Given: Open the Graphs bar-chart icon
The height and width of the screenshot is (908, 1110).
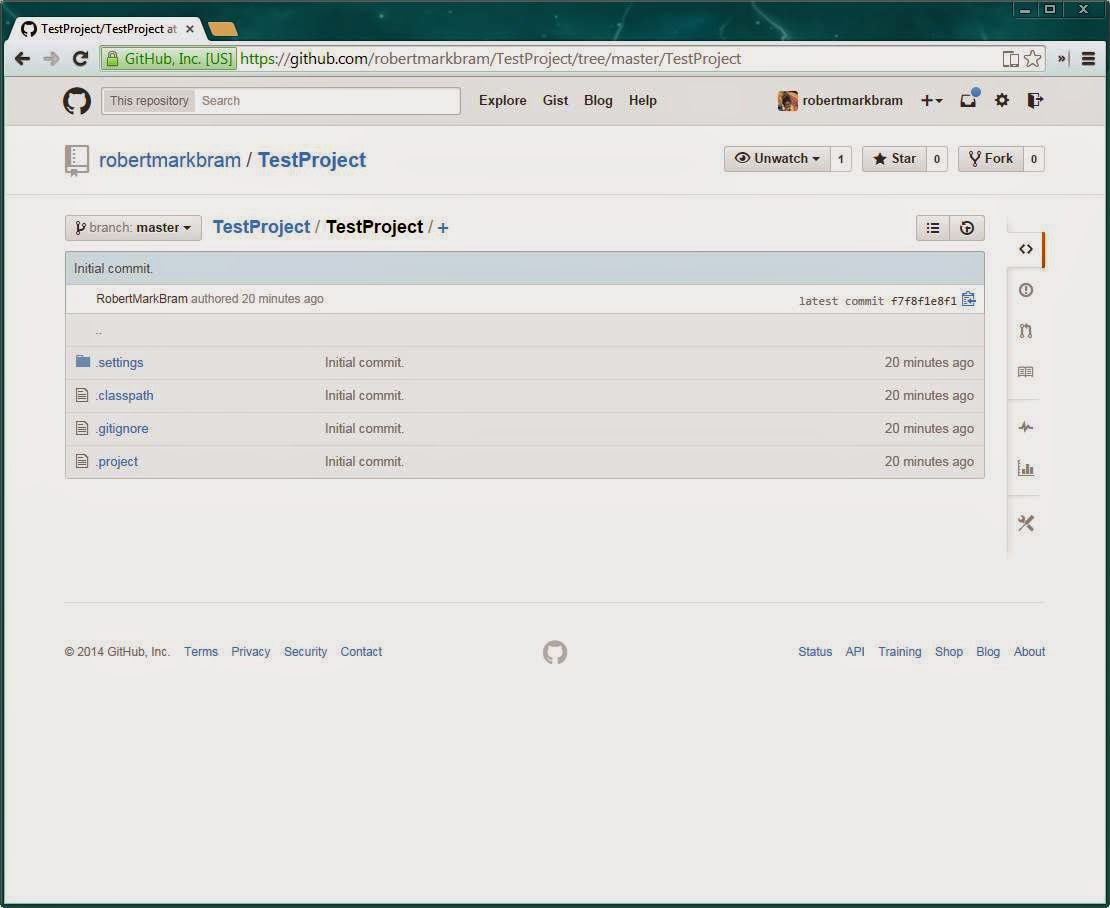Looking at the screenshot, I should pos(1026,467).
